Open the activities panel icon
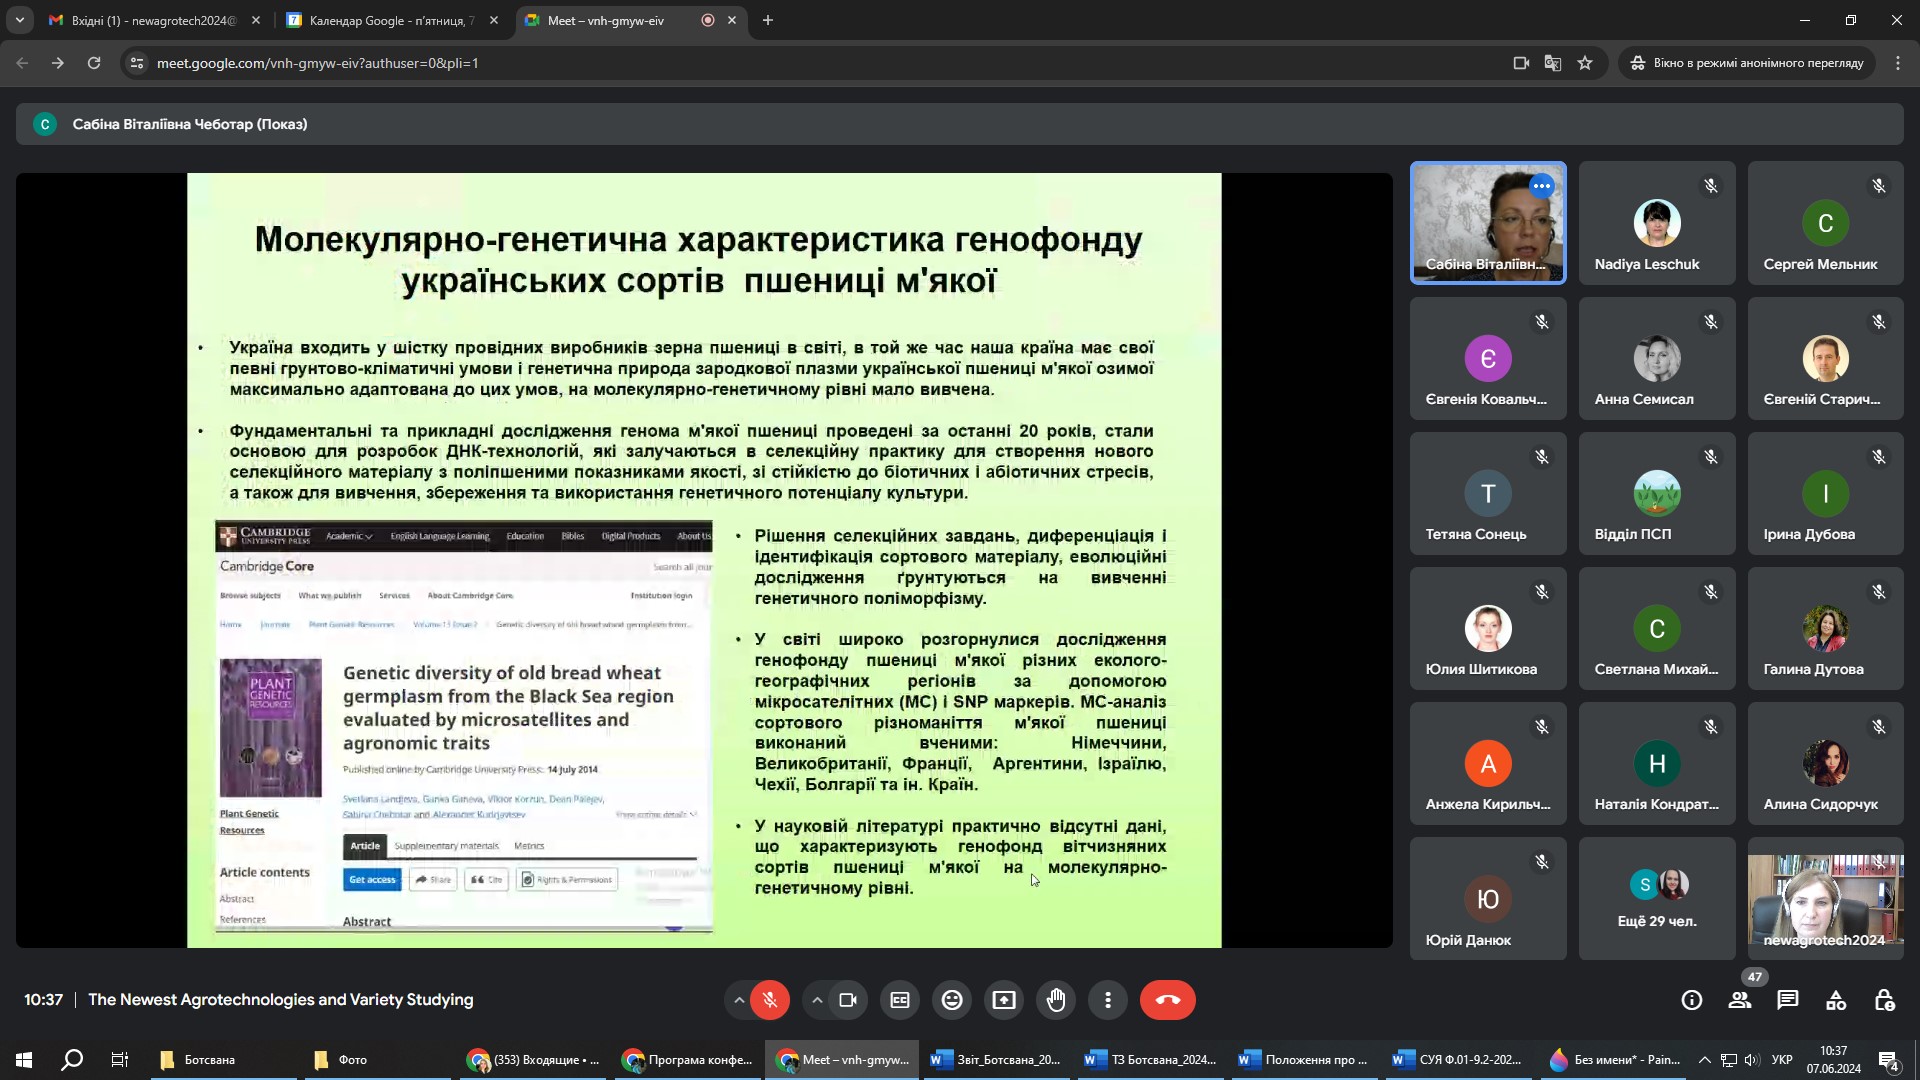Image resolution: width=1920 pixels, height=1080 pixels. point(1836,1000)
